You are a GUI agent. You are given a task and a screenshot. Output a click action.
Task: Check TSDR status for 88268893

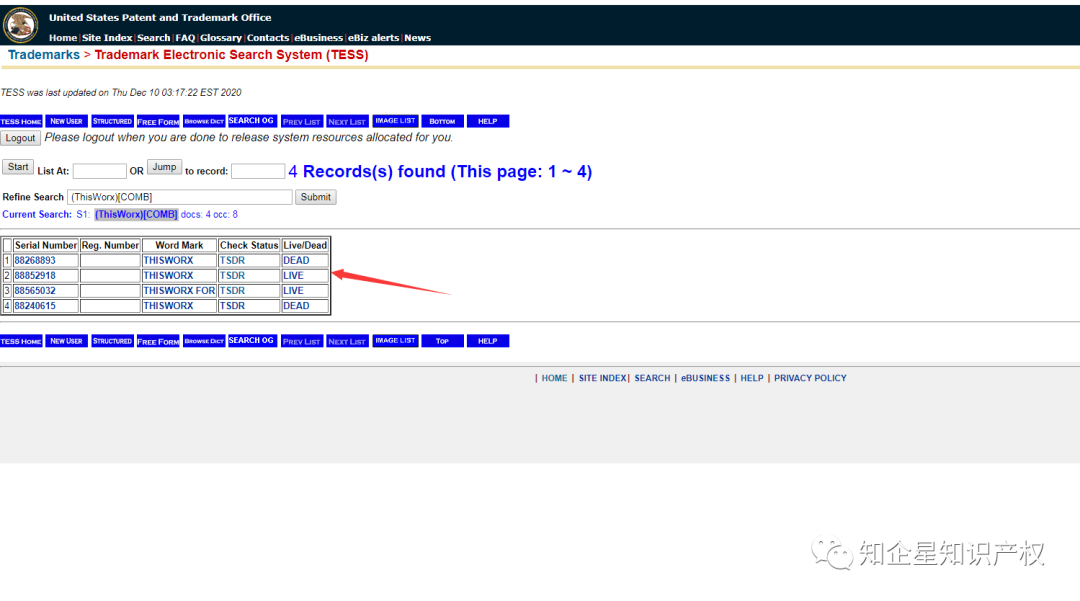pyautogui.click(x=232, y=260)
